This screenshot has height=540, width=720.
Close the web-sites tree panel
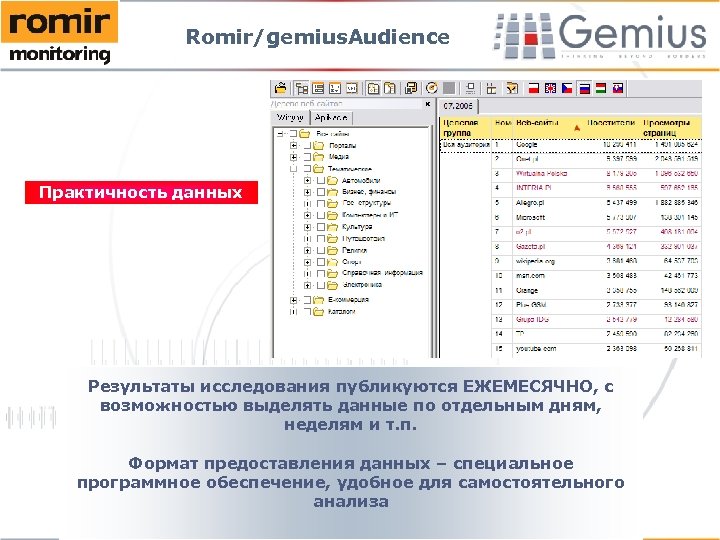(x=428, y=104)
